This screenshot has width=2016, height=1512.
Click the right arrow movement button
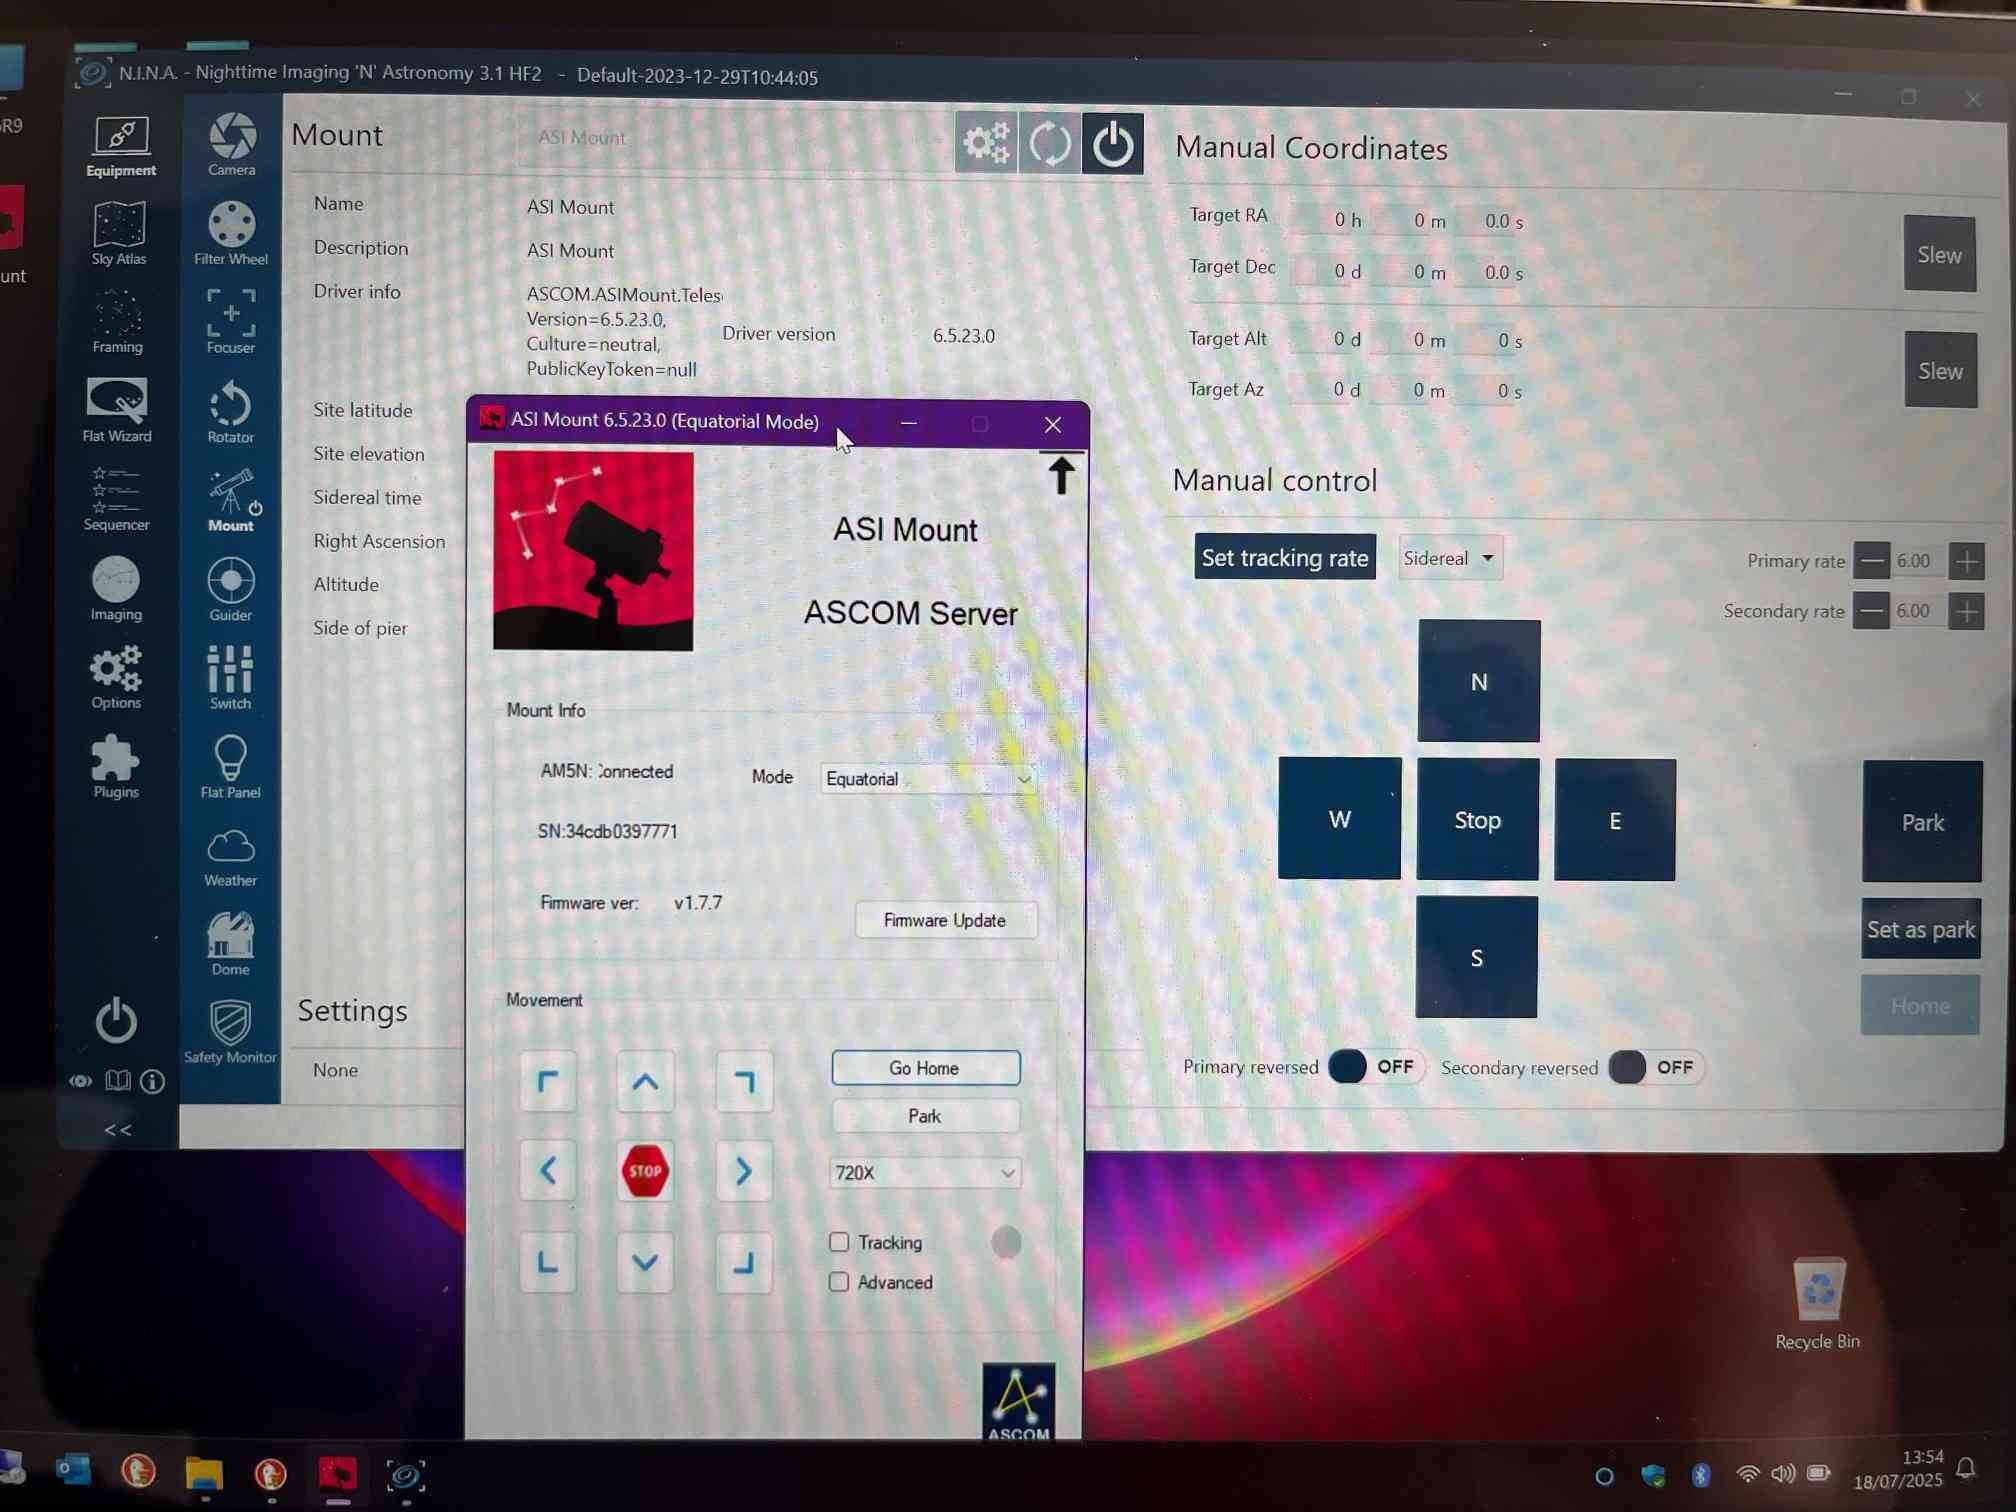(x=744, y=1171)
